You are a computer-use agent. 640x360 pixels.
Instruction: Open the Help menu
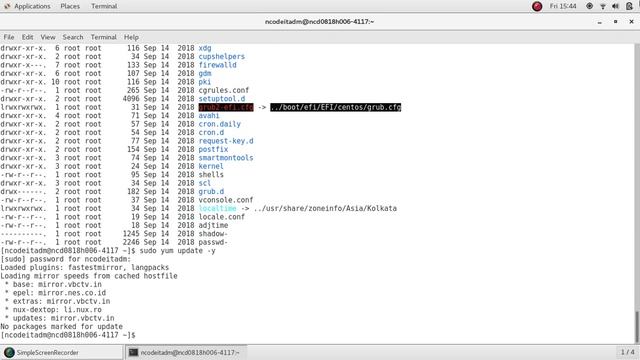click(x=131, y=37)
